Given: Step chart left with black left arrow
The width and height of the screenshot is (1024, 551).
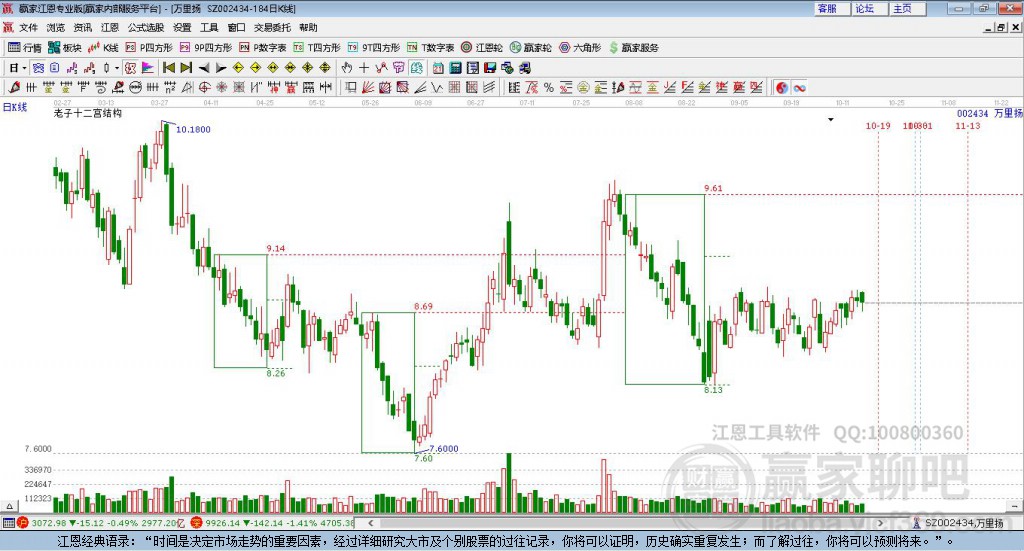Looking at the screenshot, I should pyautogui.click(x=204, y=68).
